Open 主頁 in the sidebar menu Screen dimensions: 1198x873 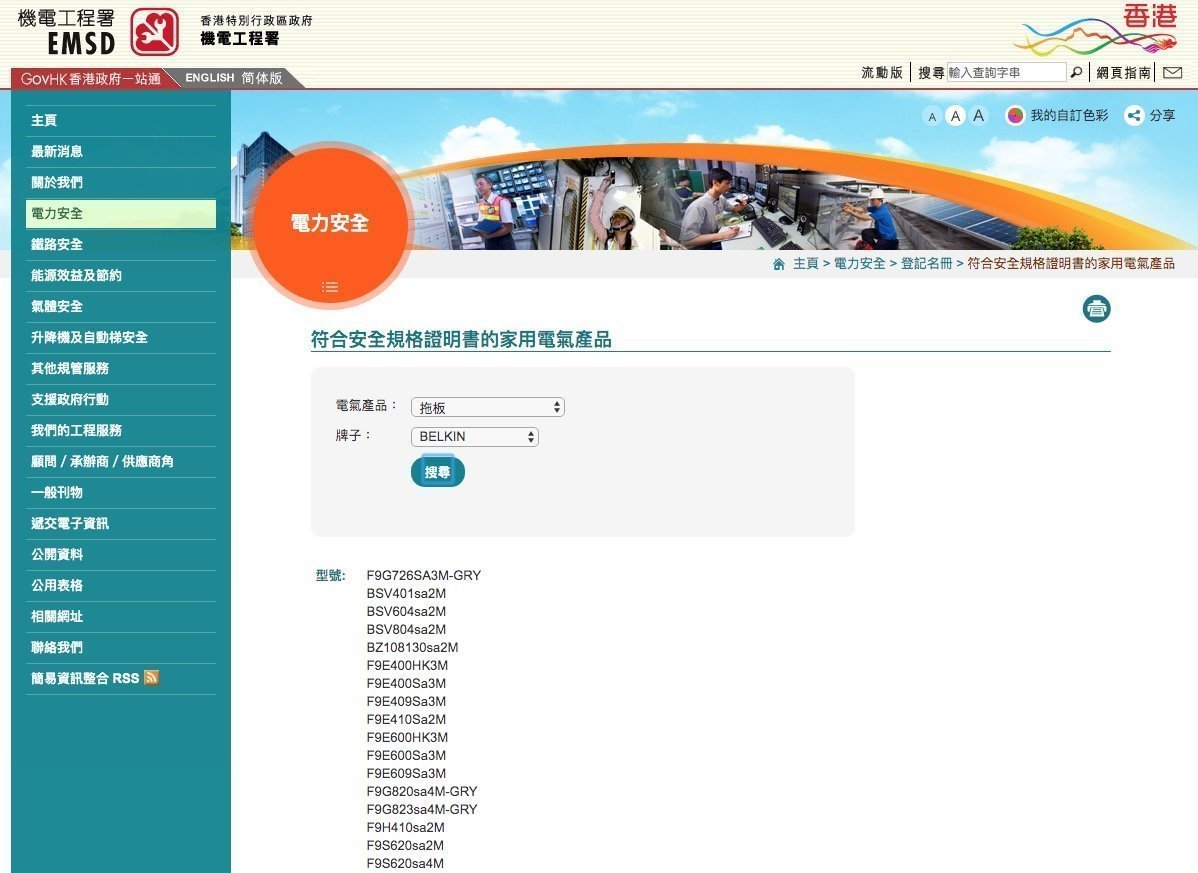(x=121, y=121)
